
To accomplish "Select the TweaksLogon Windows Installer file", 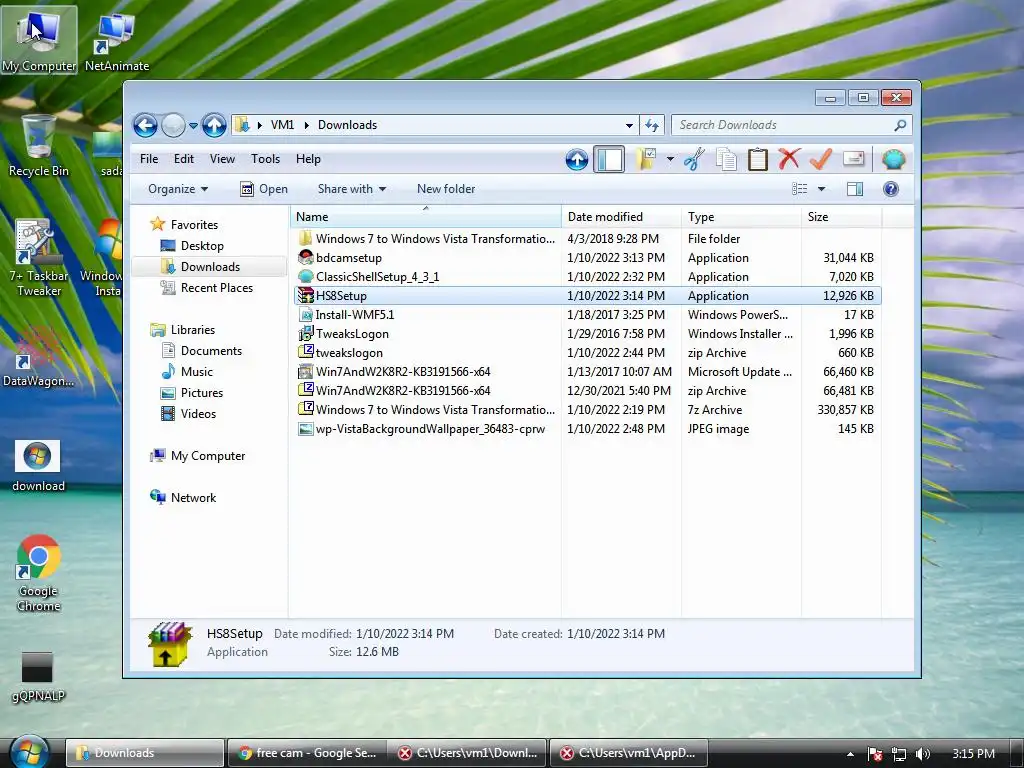I will (x=587, y=334).
